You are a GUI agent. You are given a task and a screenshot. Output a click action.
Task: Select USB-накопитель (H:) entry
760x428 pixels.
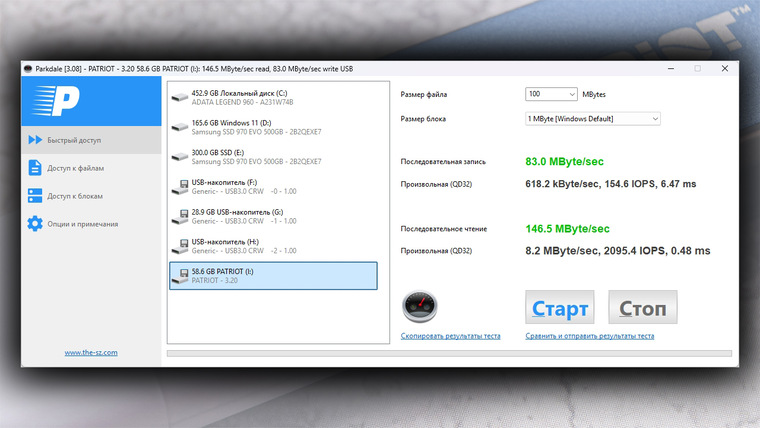point(273,246)
